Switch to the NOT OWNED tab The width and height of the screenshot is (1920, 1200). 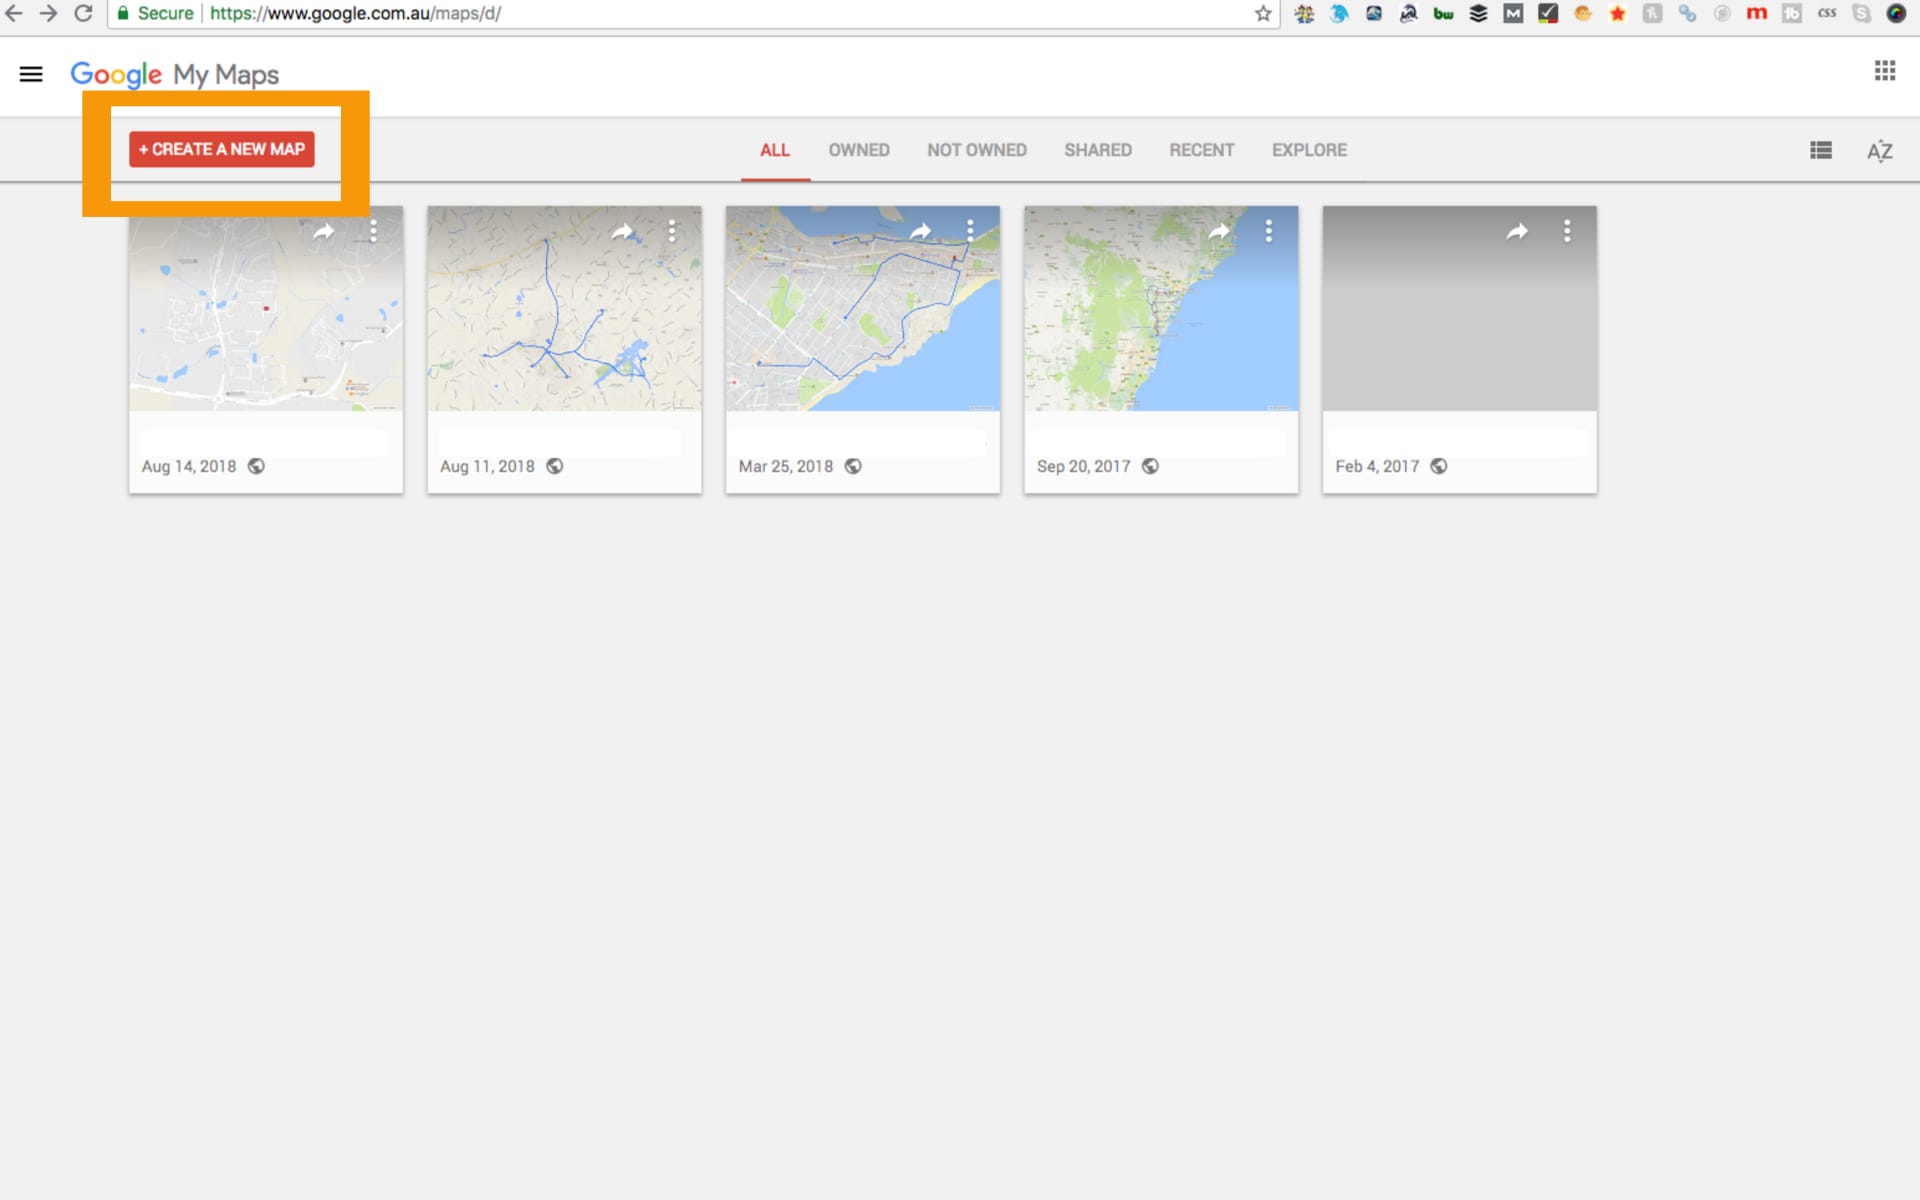click(977, 150)
